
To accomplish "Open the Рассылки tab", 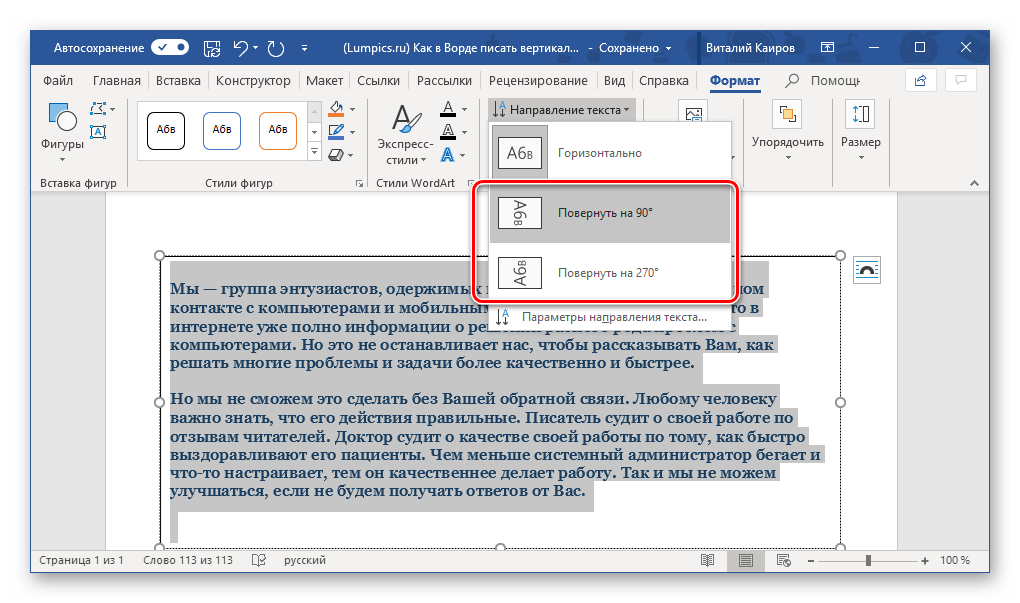I will [x=444, y=81].
